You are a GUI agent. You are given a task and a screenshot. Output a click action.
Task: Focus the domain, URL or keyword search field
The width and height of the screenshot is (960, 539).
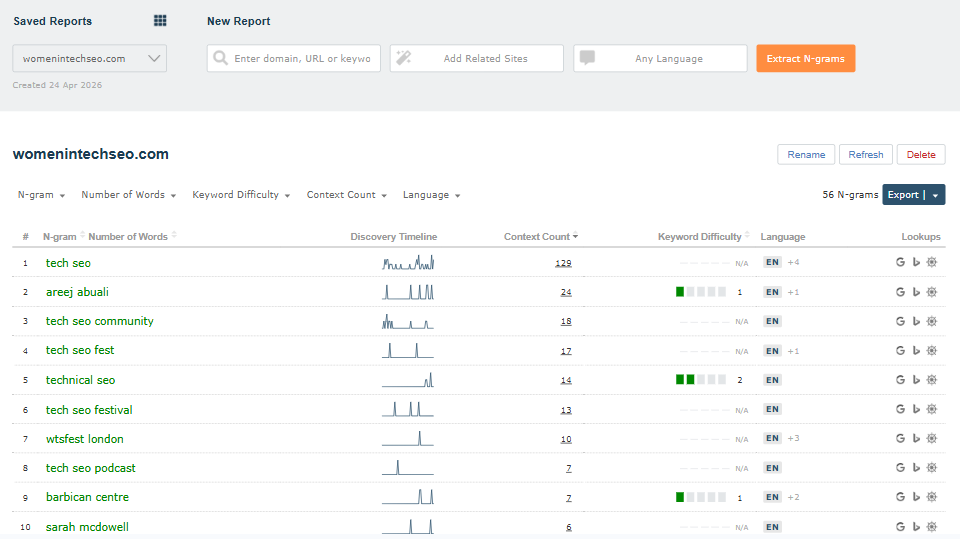pyautogui.click(x=294, y=58)
